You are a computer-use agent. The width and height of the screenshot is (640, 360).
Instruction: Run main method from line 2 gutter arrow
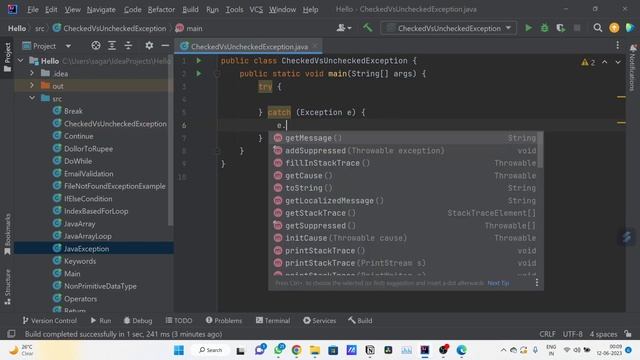point(199,73)
